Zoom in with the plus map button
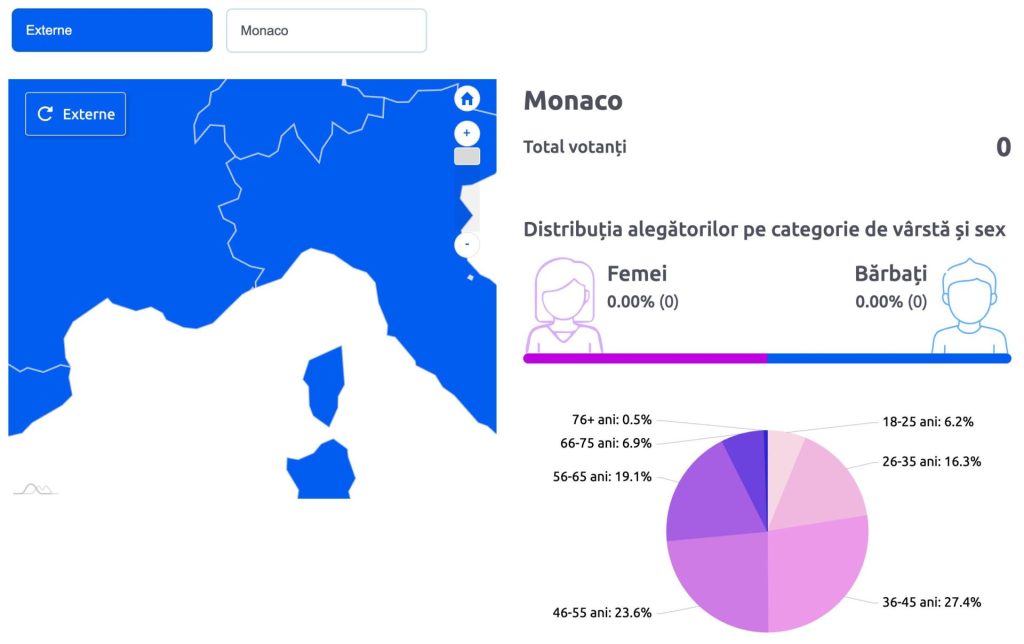 pyautogui.click(x=466, y=133)
